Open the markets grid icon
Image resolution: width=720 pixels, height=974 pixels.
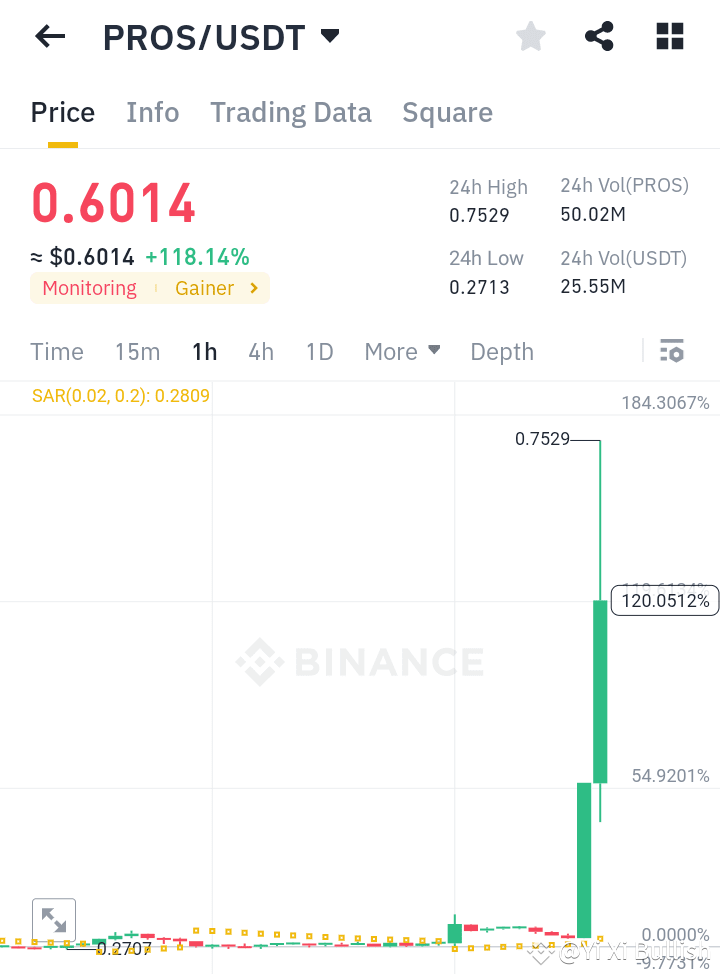click(668, 36)
